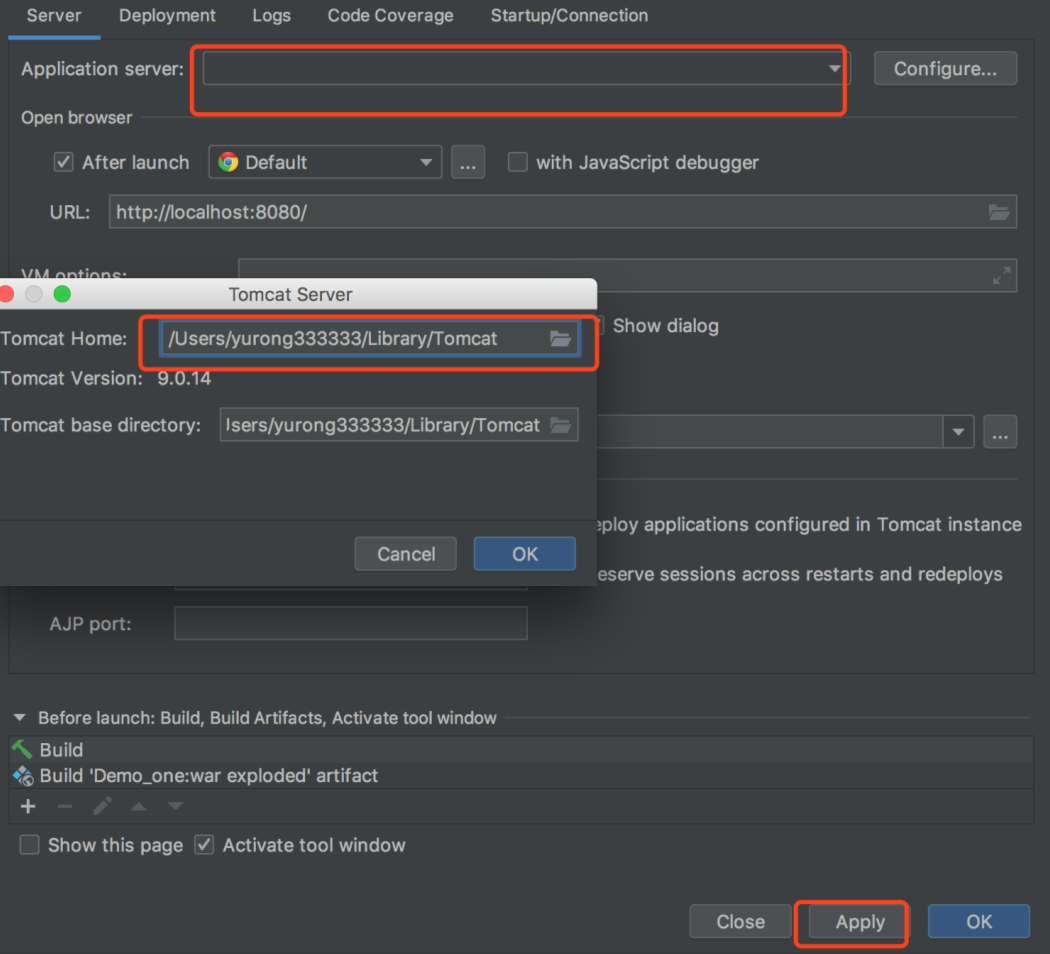Open the Application server dropdown

526,68
